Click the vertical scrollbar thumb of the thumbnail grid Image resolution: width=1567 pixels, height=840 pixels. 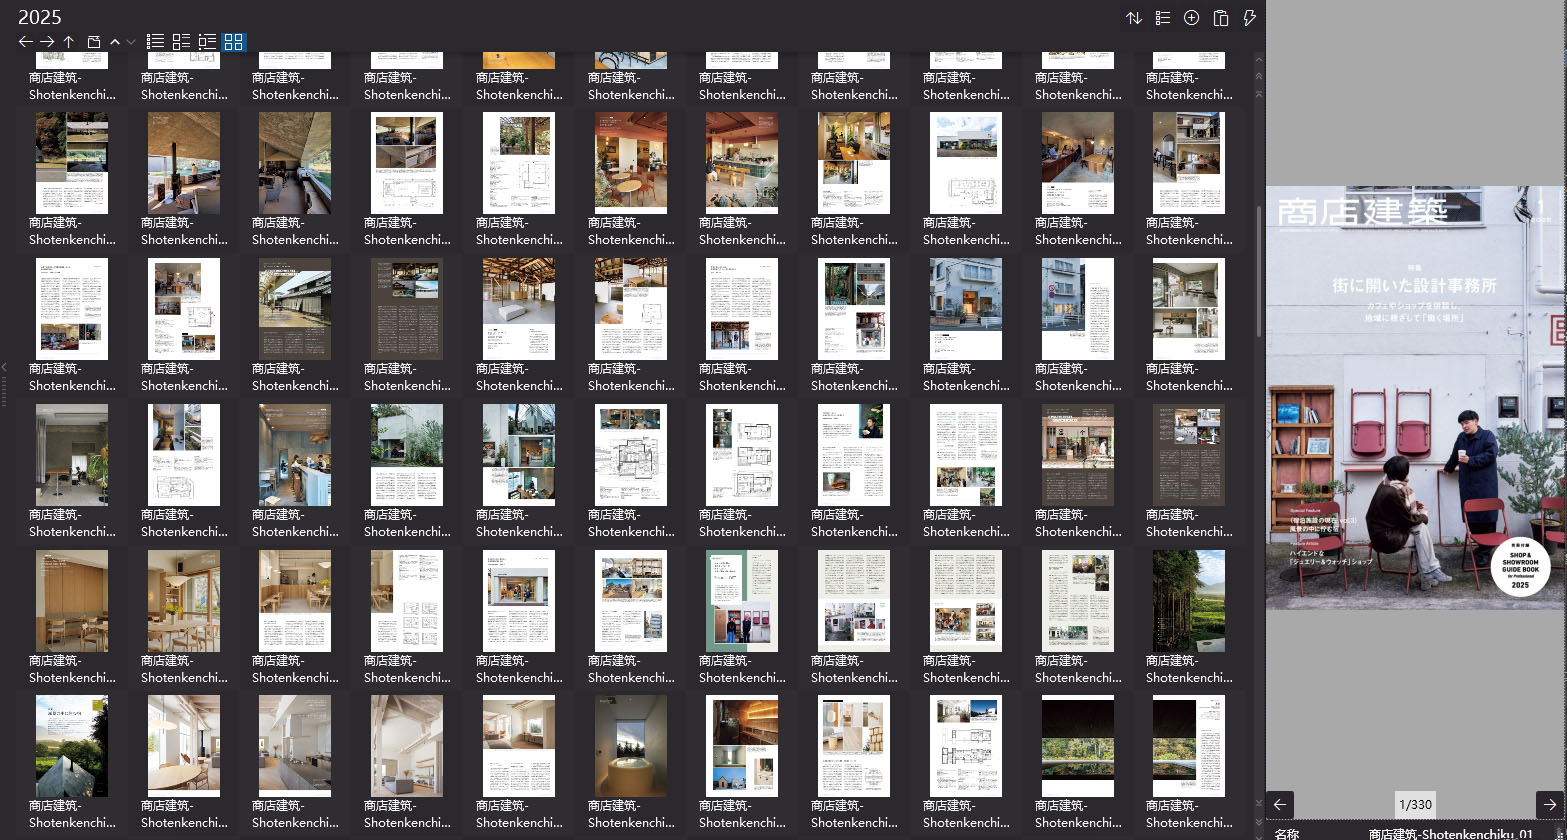(1258, 270)
